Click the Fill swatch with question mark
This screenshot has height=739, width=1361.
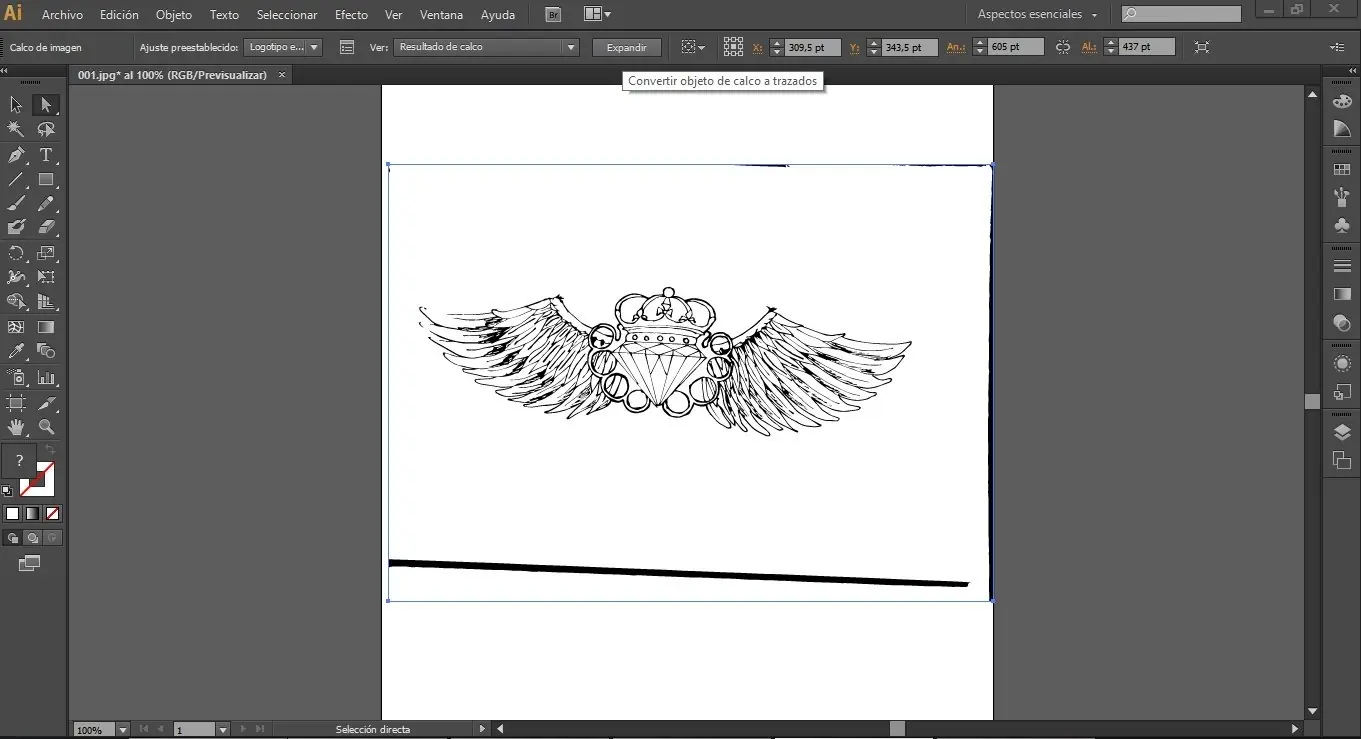(x=19, y=461)
